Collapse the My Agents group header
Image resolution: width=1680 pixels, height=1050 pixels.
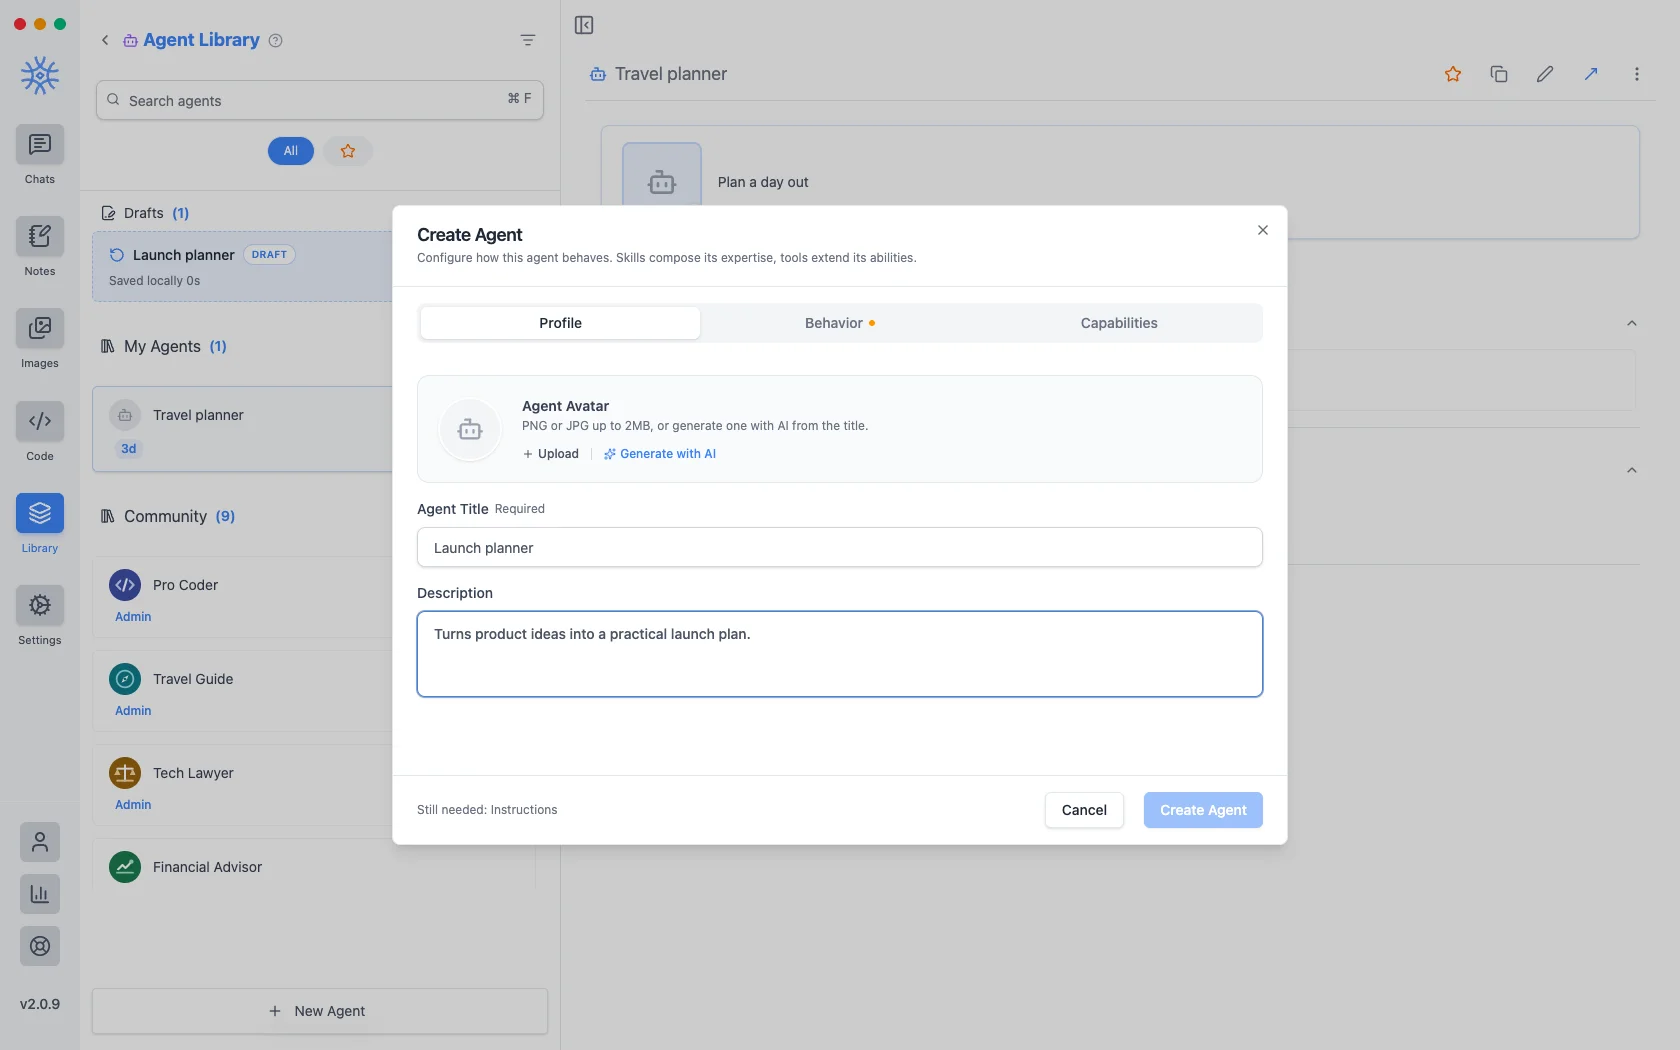[x=164, y=346]
